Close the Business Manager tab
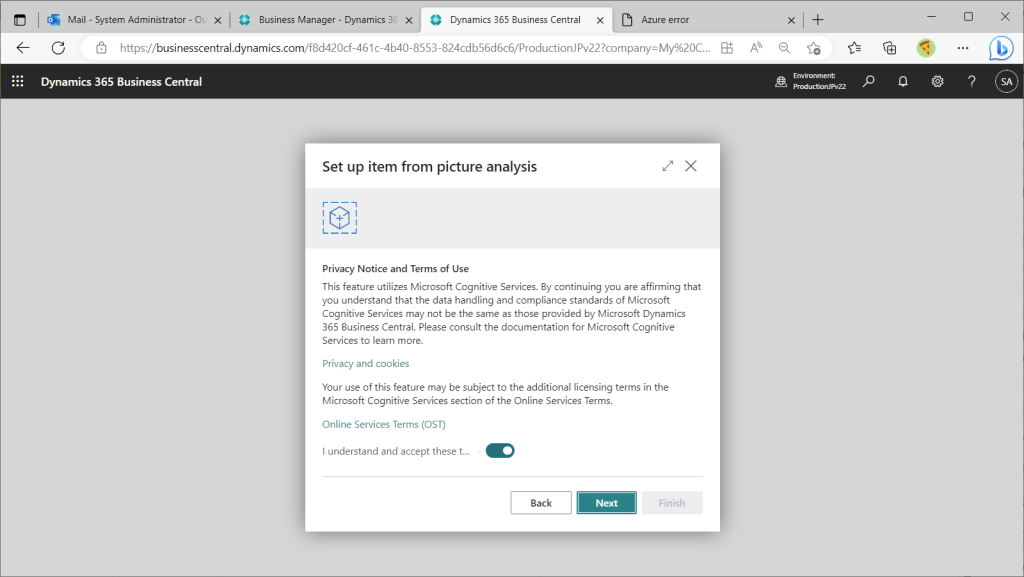This screenshot has height=577, width=1024. [x=409, y=20]
